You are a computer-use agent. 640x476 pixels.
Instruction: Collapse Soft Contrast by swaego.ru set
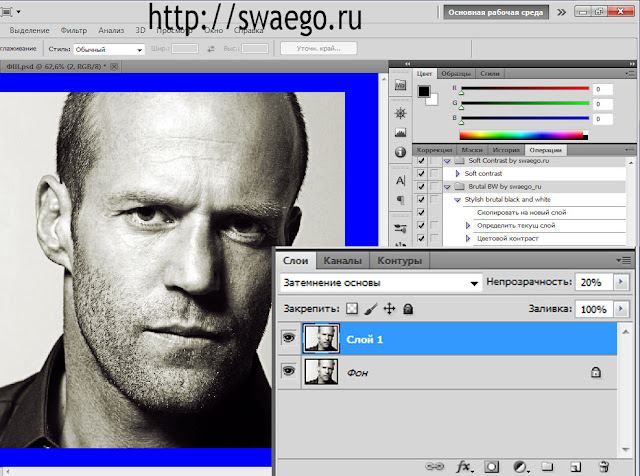tap(447, 161)
